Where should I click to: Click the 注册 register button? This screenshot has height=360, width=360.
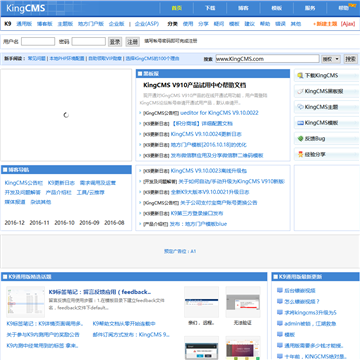click(x=132, y=42)
